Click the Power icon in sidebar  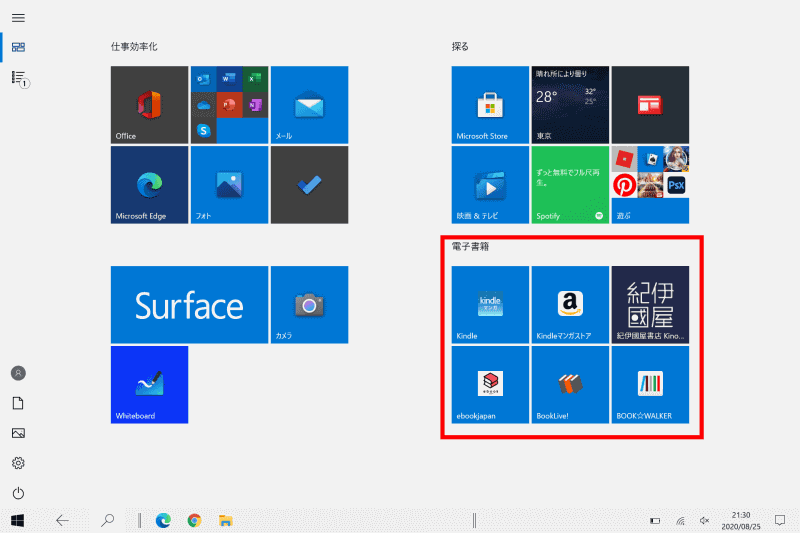pyautogui.click(x=18, y=493)
